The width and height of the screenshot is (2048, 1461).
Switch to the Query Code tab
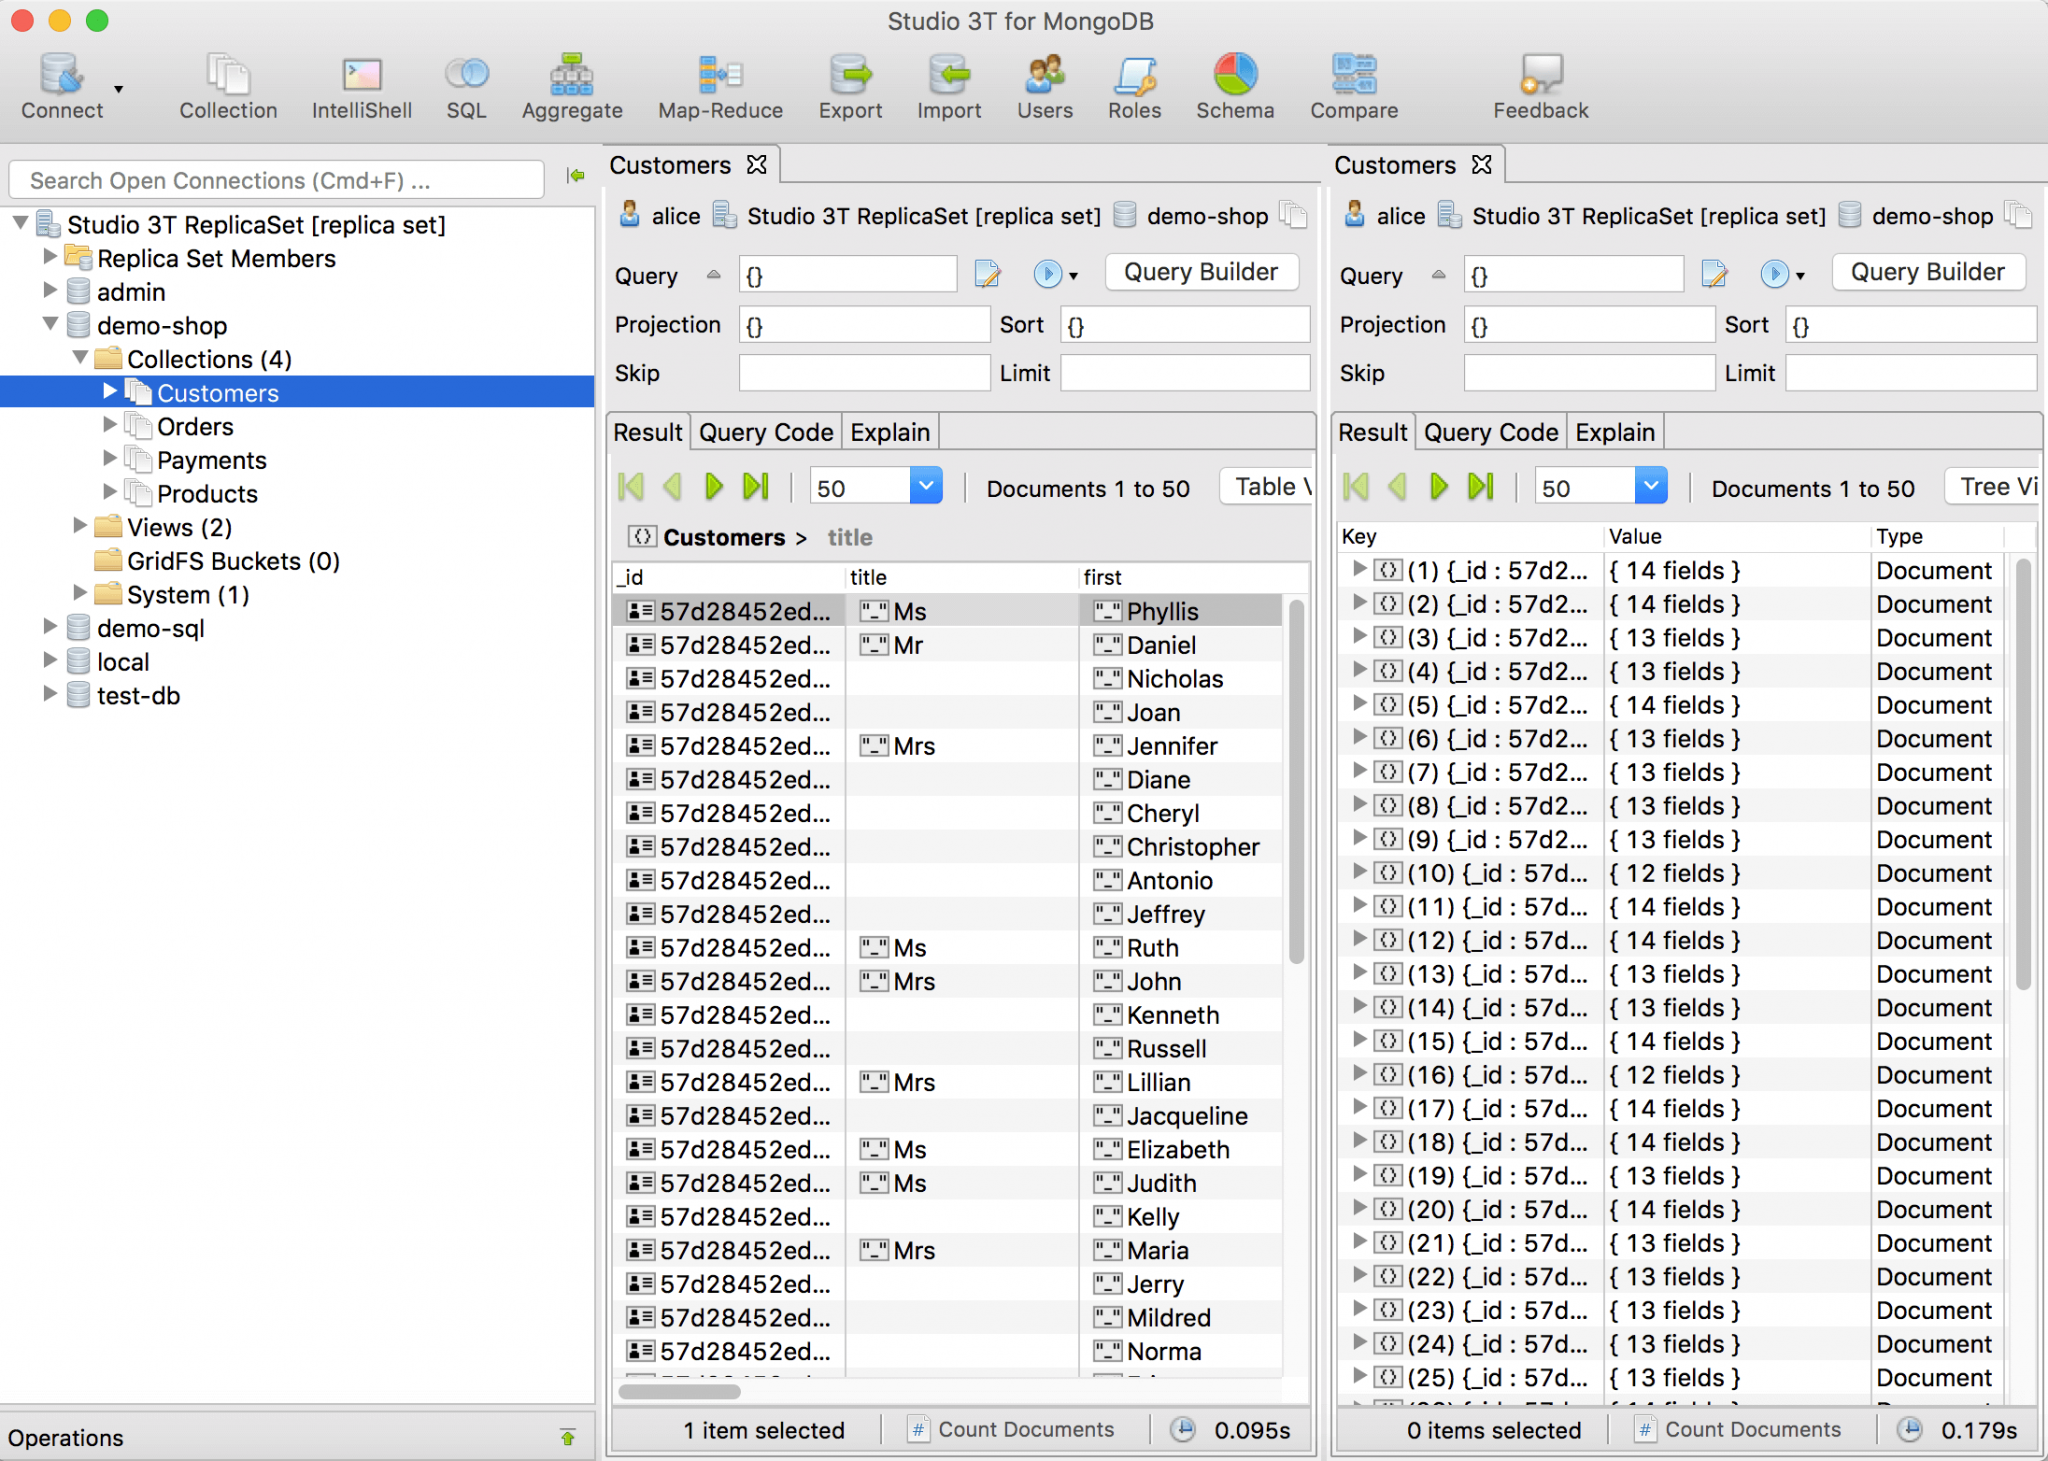[x=764, y=431]
